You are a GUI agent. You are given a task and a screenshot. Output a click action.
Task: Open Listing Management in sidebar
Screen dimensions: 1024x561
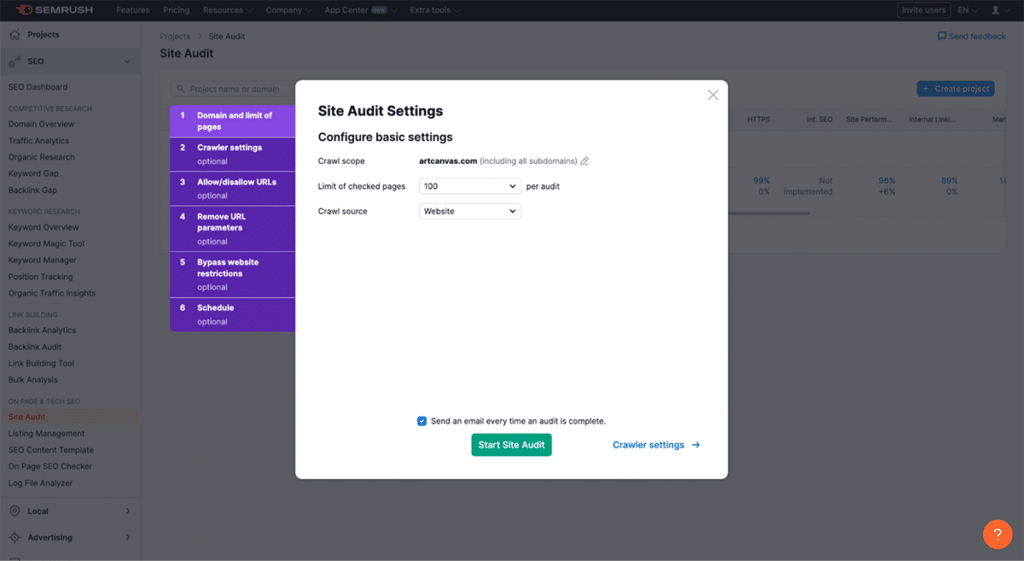[46, 434]
